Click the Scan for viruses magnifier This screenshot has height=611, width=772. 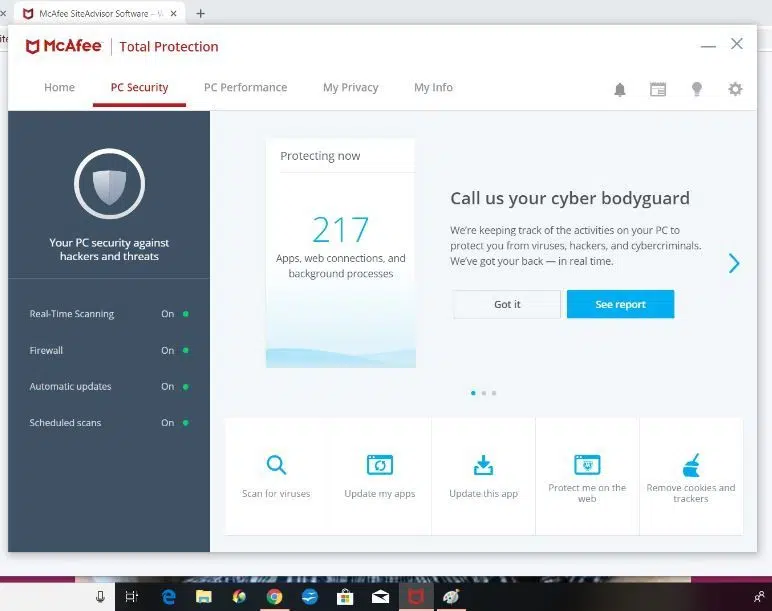click(276, 465)
